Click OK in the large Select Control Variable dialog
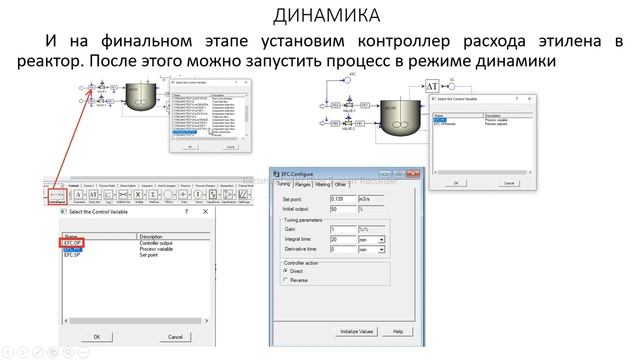This screenshot has height=360, width=640. (97, 337)
